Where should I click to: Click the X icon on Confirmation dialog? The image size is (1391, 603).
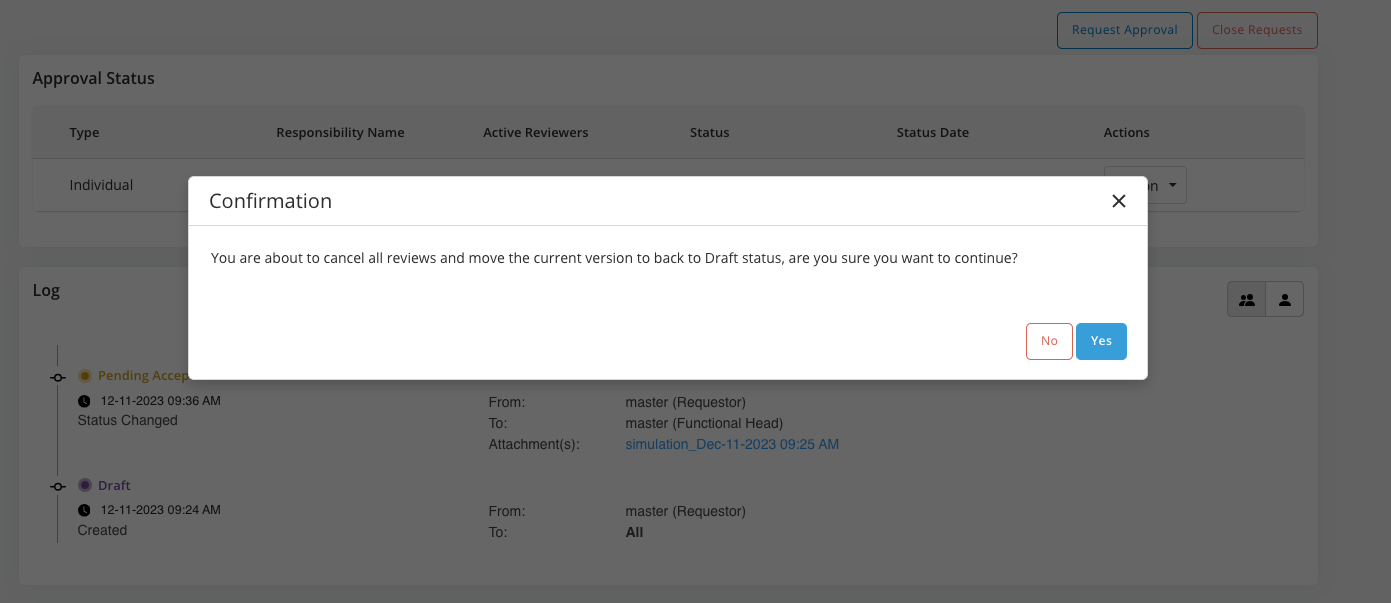tap(1119, 201)
